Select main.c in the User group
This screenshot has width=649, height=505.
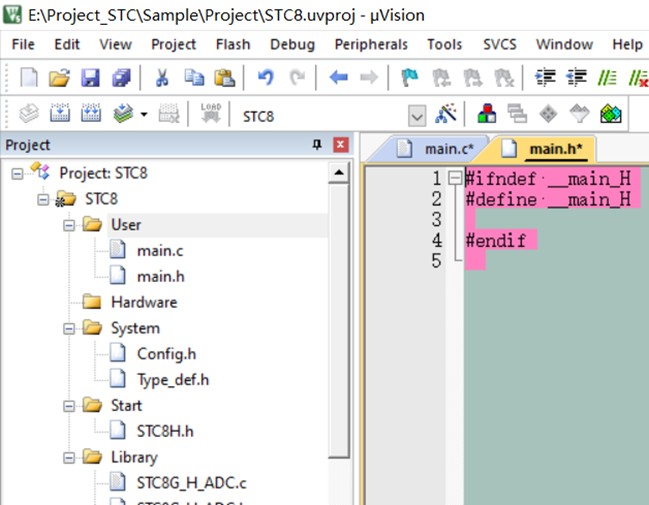[160, 251]
